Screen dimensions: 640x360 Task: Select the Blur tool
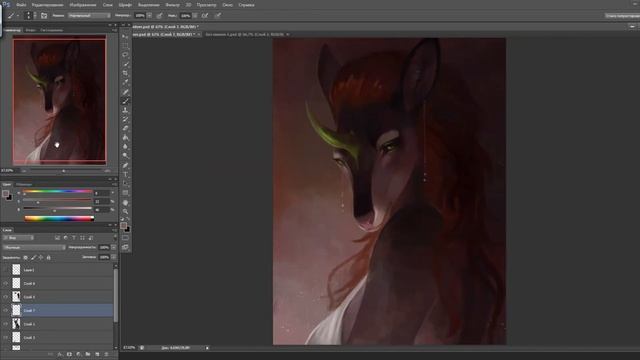[x=125, y=147]
